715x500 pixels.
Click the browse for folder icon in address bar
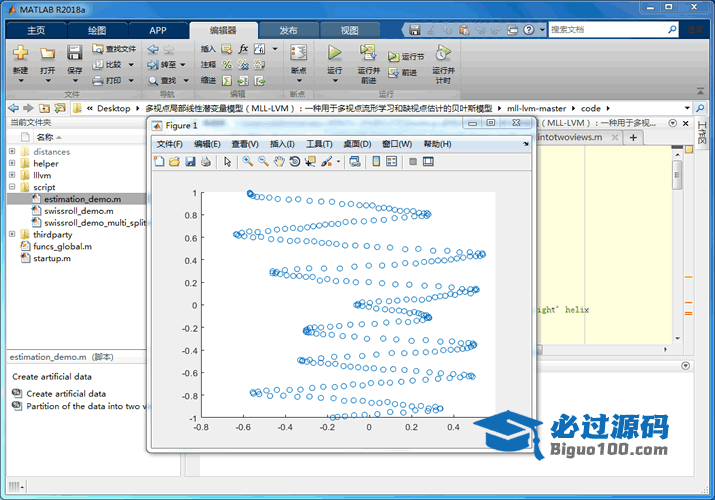(60, 108)
